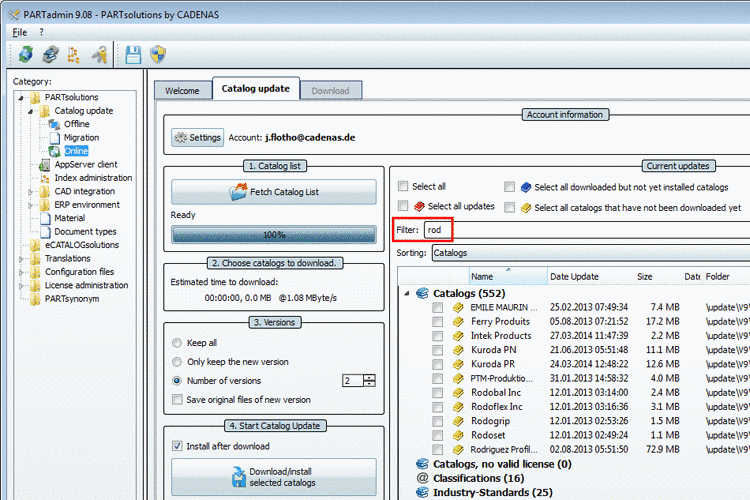
Task: Check the Rodogrip catalog row checkbox
Action: click(x=437, y=421)
